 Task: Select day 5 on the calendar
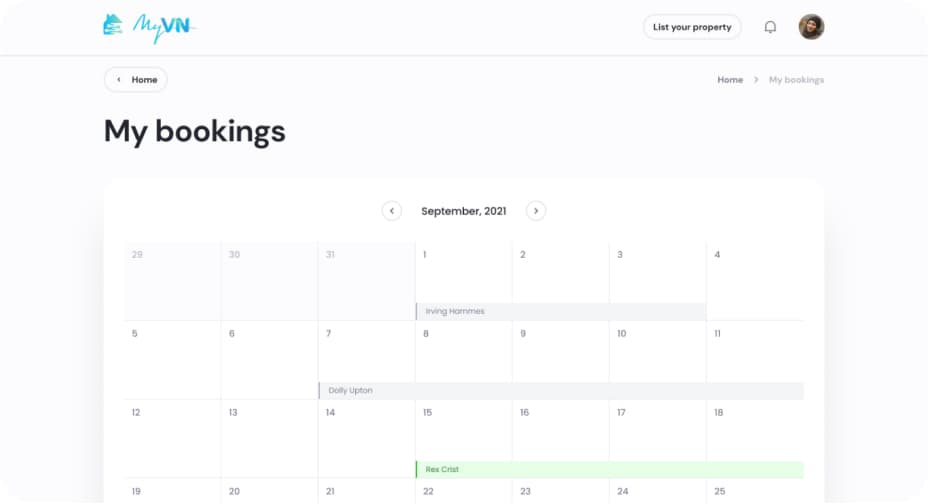pos(172,360)
